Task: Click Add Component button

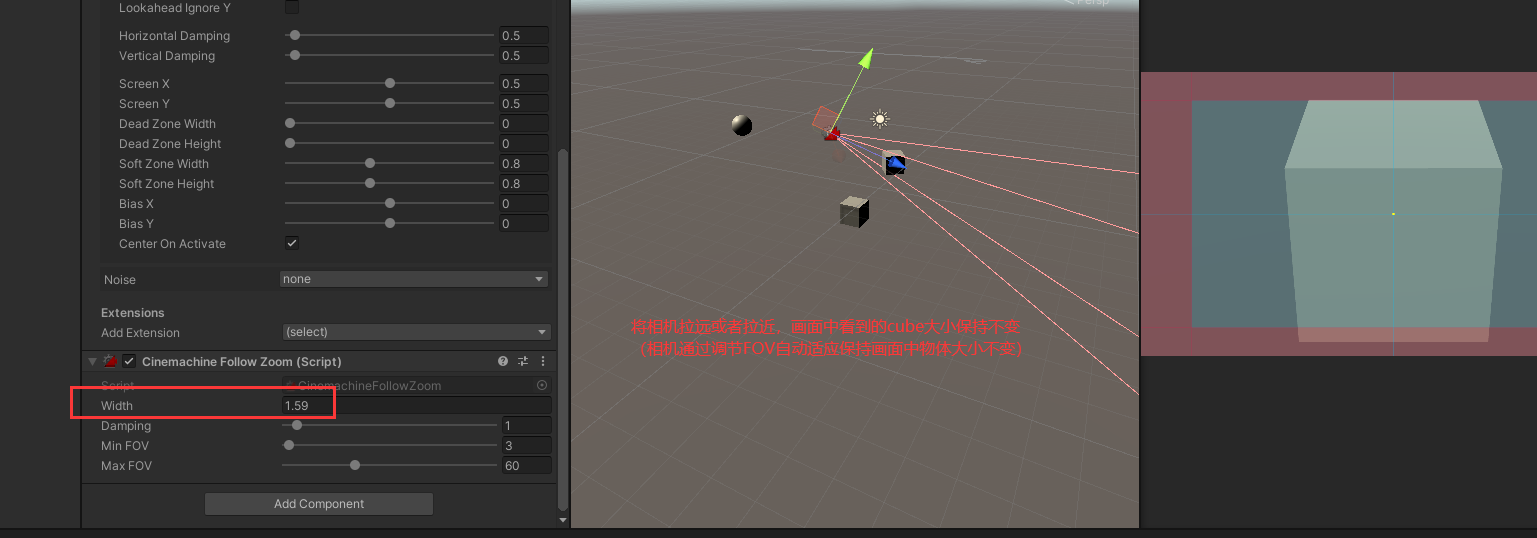Action: click(319, 504)
